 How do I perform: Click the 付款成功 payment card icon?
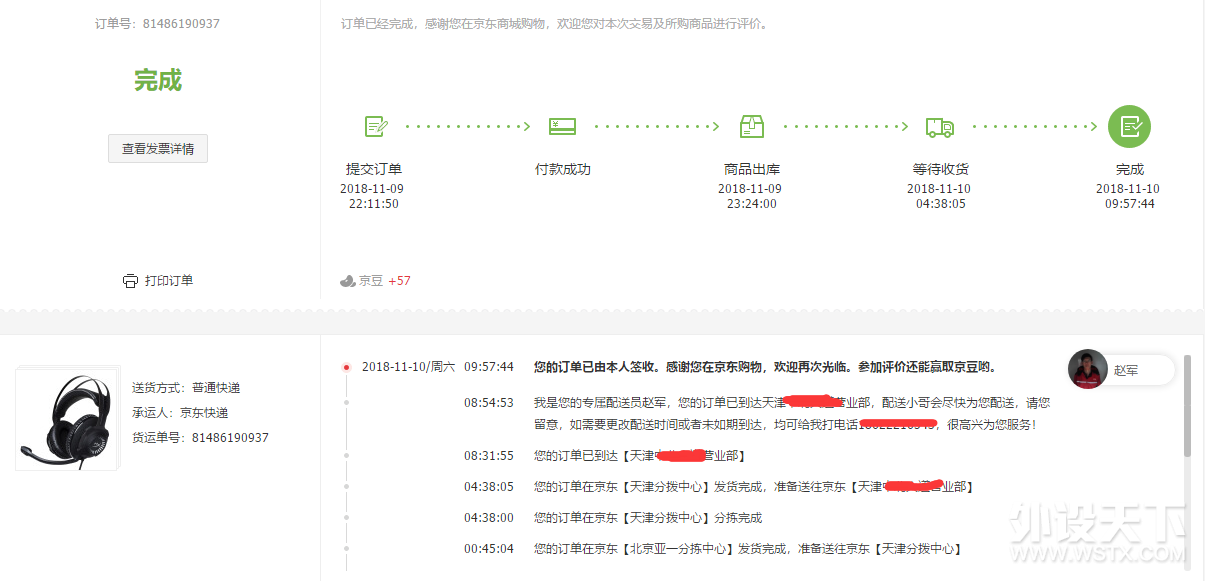click(x=562, y=127)
